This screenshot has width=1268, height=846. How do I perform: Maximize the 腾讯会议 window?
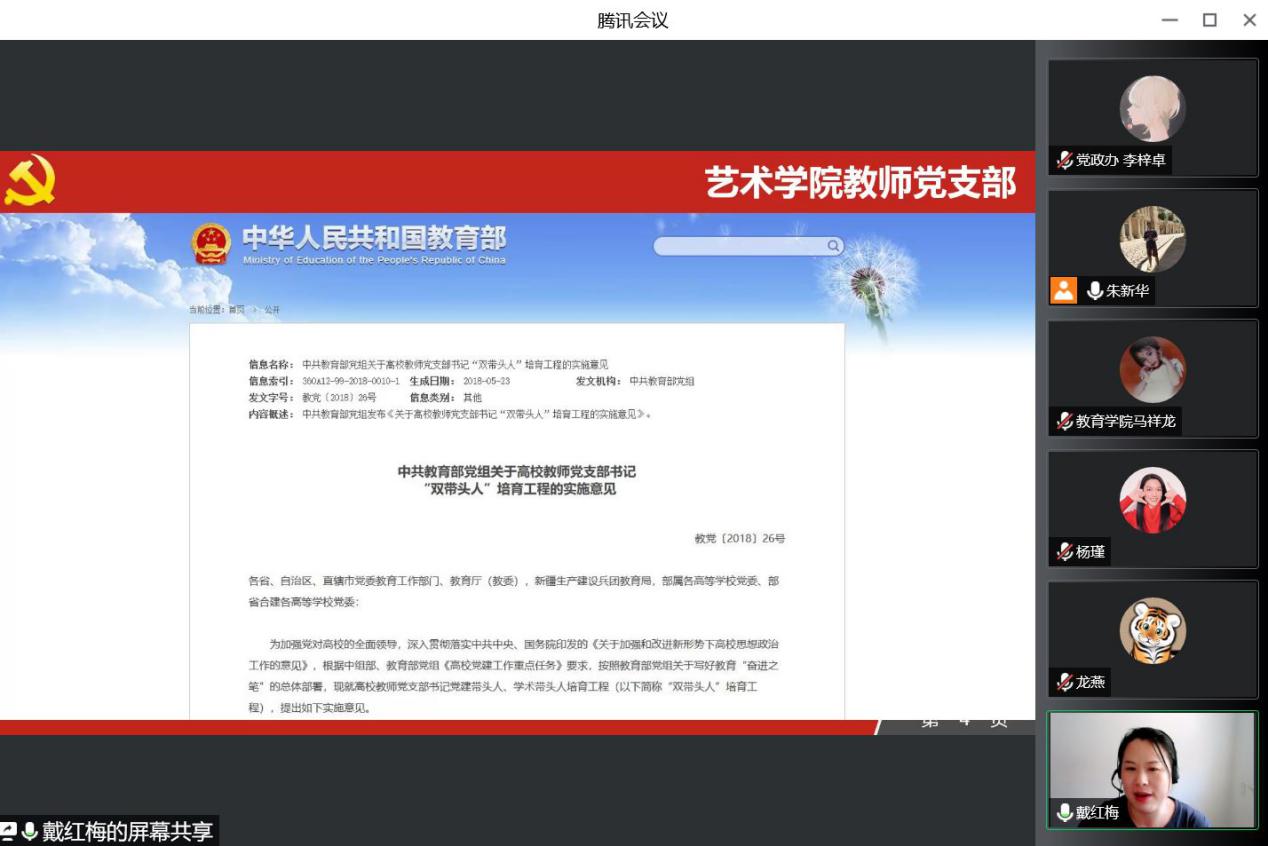click(x=1210, y=20)
